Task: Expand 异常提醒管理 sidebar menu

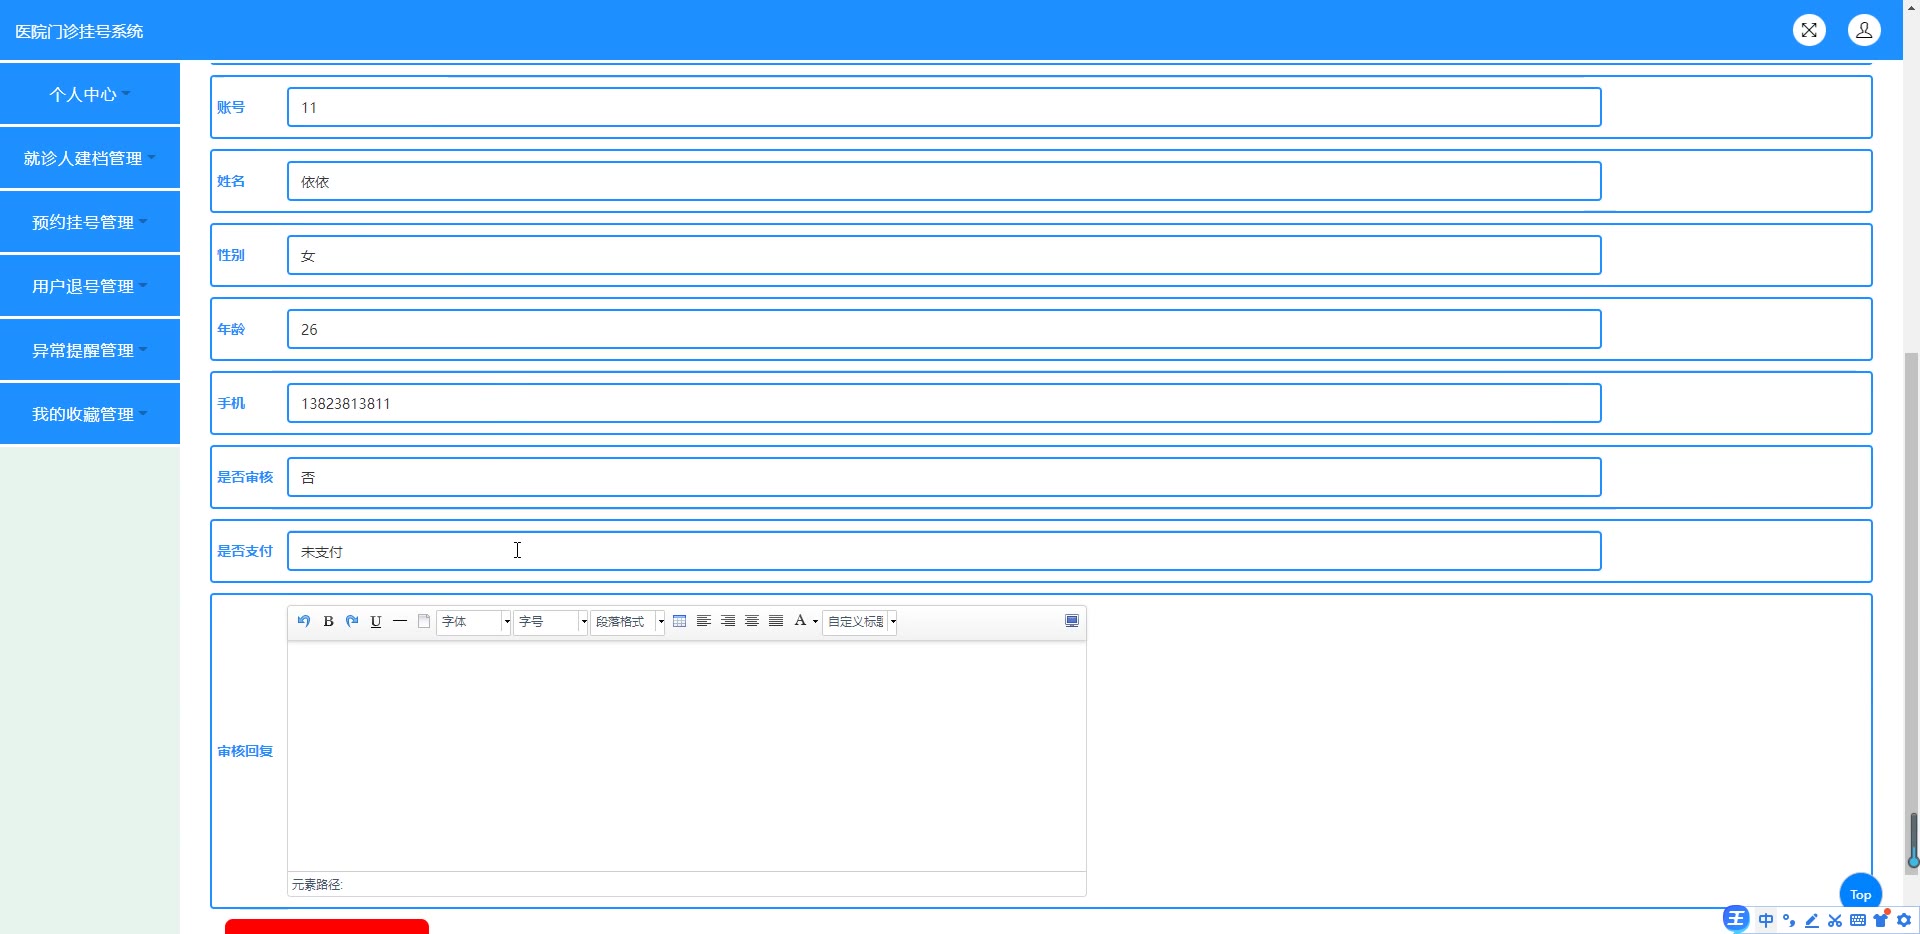Action: tap(90, 350)
